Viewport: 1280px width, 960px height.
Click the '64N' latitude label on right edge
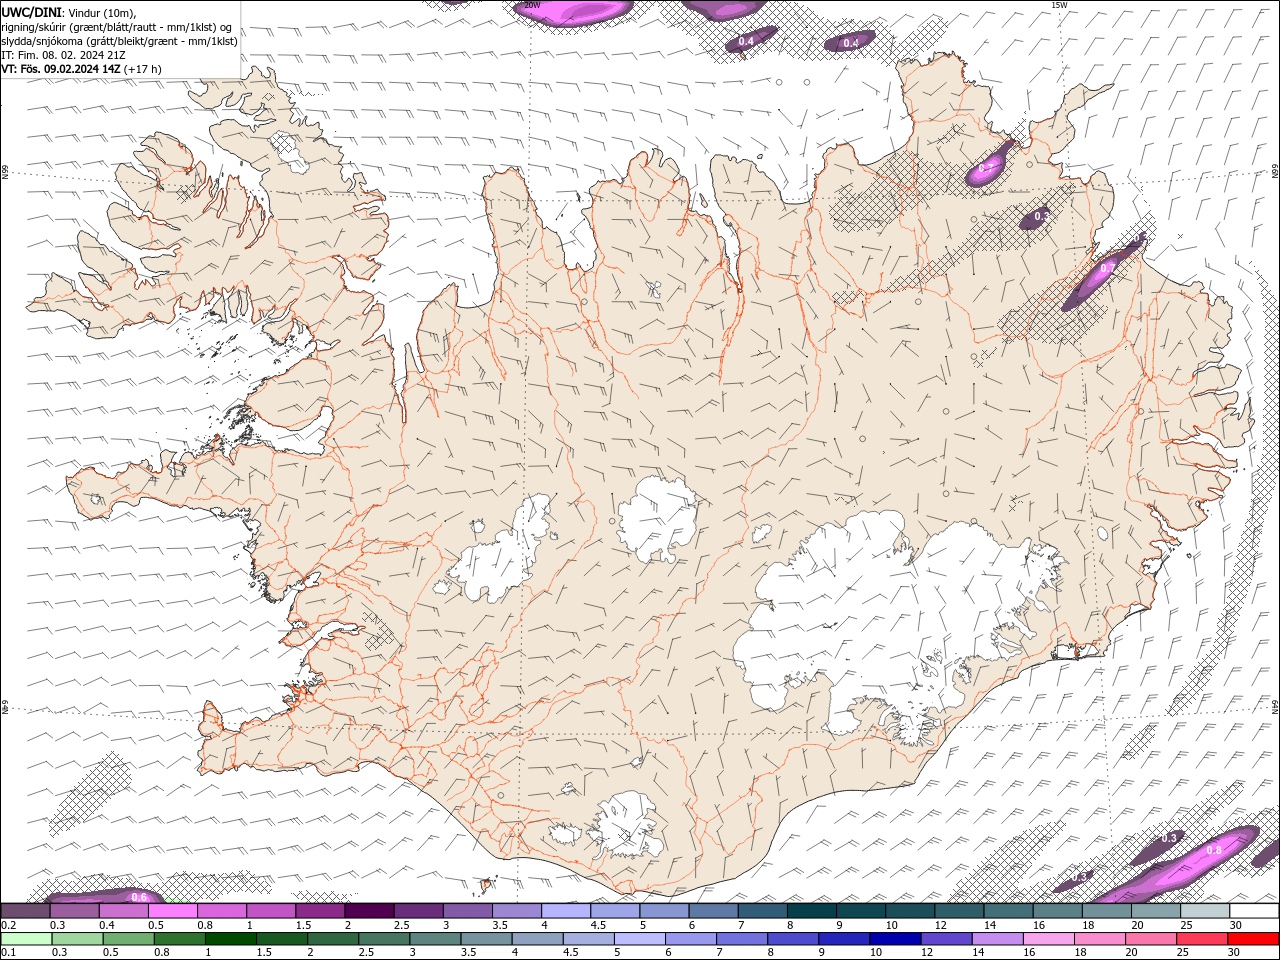[x=1275, y=705]
